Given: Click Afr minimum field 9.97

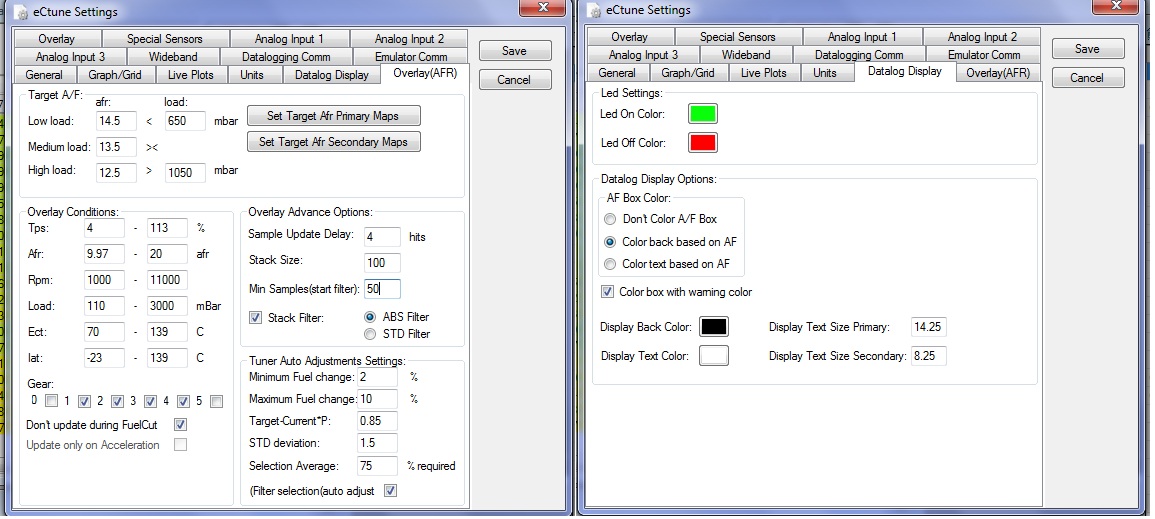Looking at the screenshot, I should pyautogui.click(x=105, y=254).
